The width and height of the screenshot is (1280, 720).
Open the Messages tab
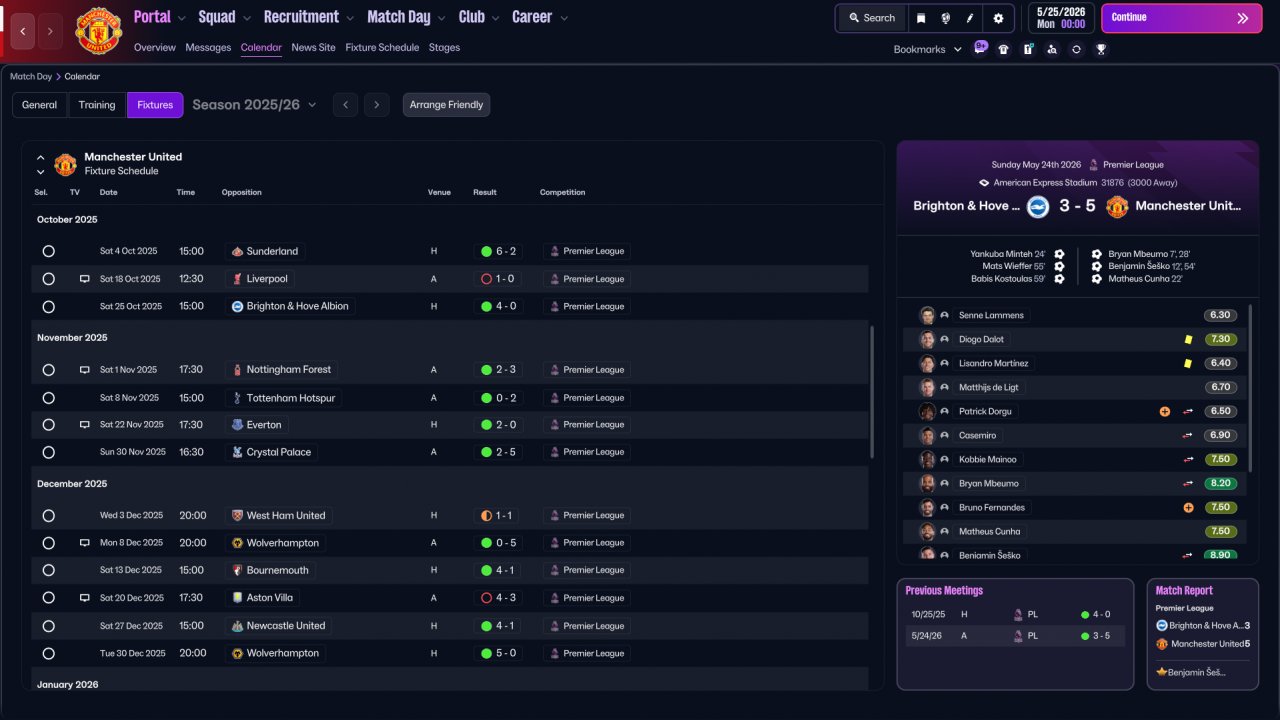point(208,48)
